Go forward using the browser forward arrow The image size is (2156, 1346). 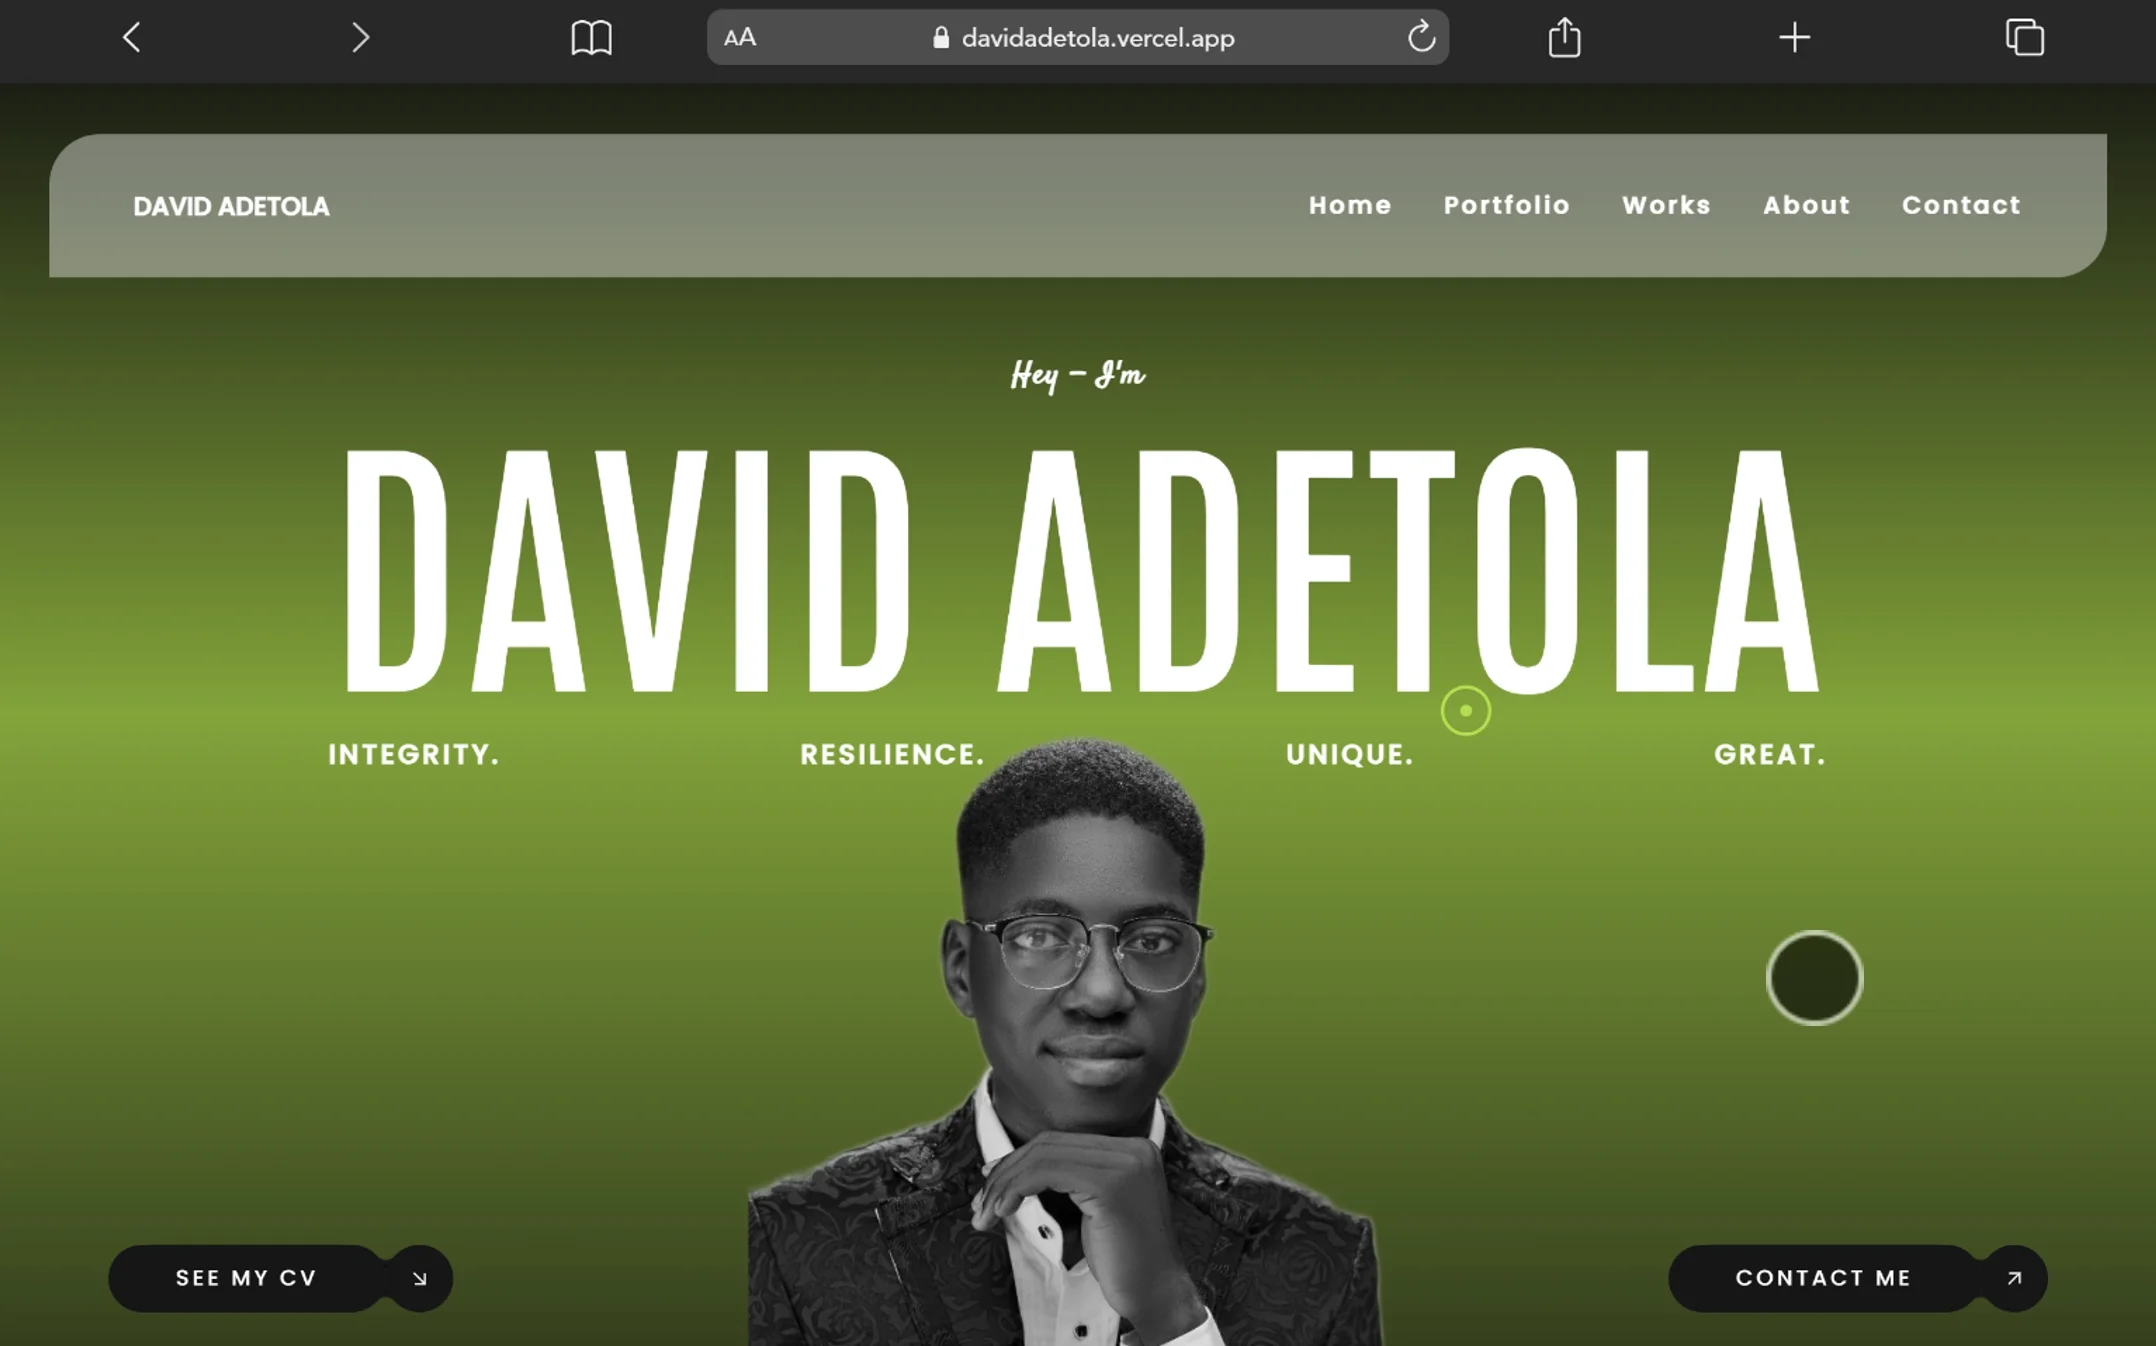[x=361, y=38]
